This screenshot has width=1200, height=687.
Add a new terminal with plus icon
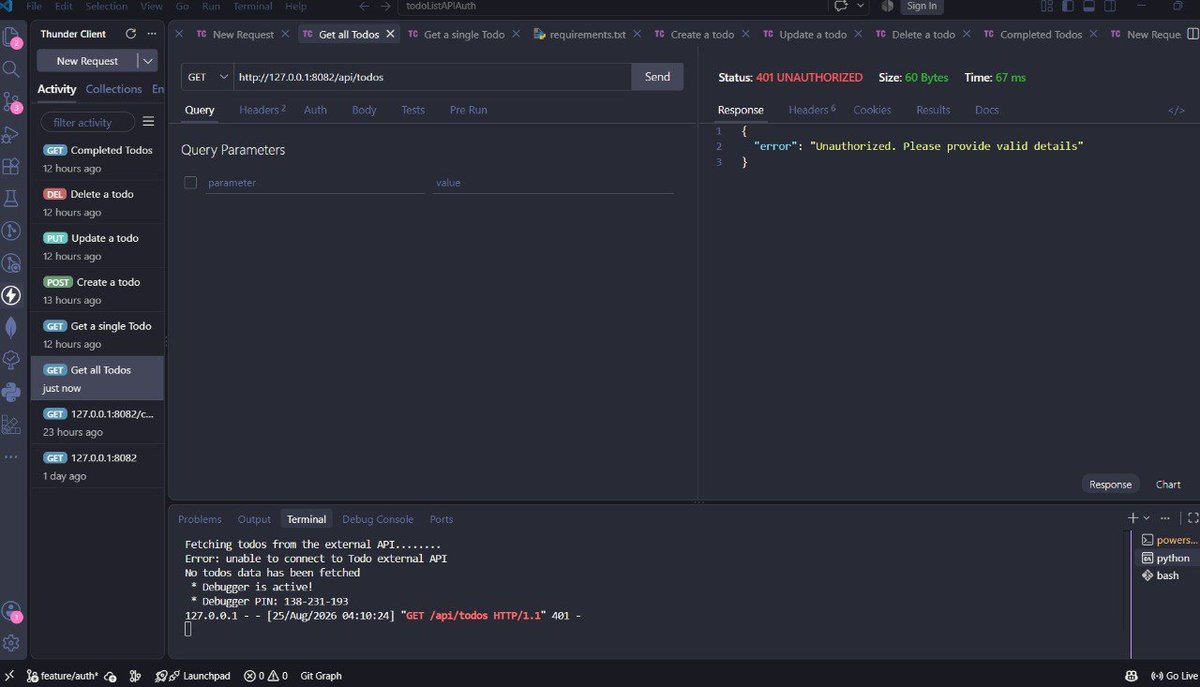point(1133,518)
